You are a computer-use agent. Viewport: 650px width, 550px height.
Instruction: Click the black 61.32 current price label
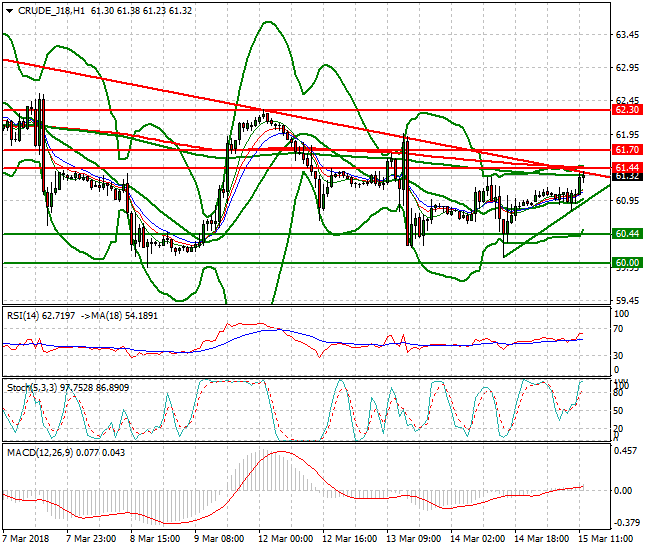(x=627, y=177)
